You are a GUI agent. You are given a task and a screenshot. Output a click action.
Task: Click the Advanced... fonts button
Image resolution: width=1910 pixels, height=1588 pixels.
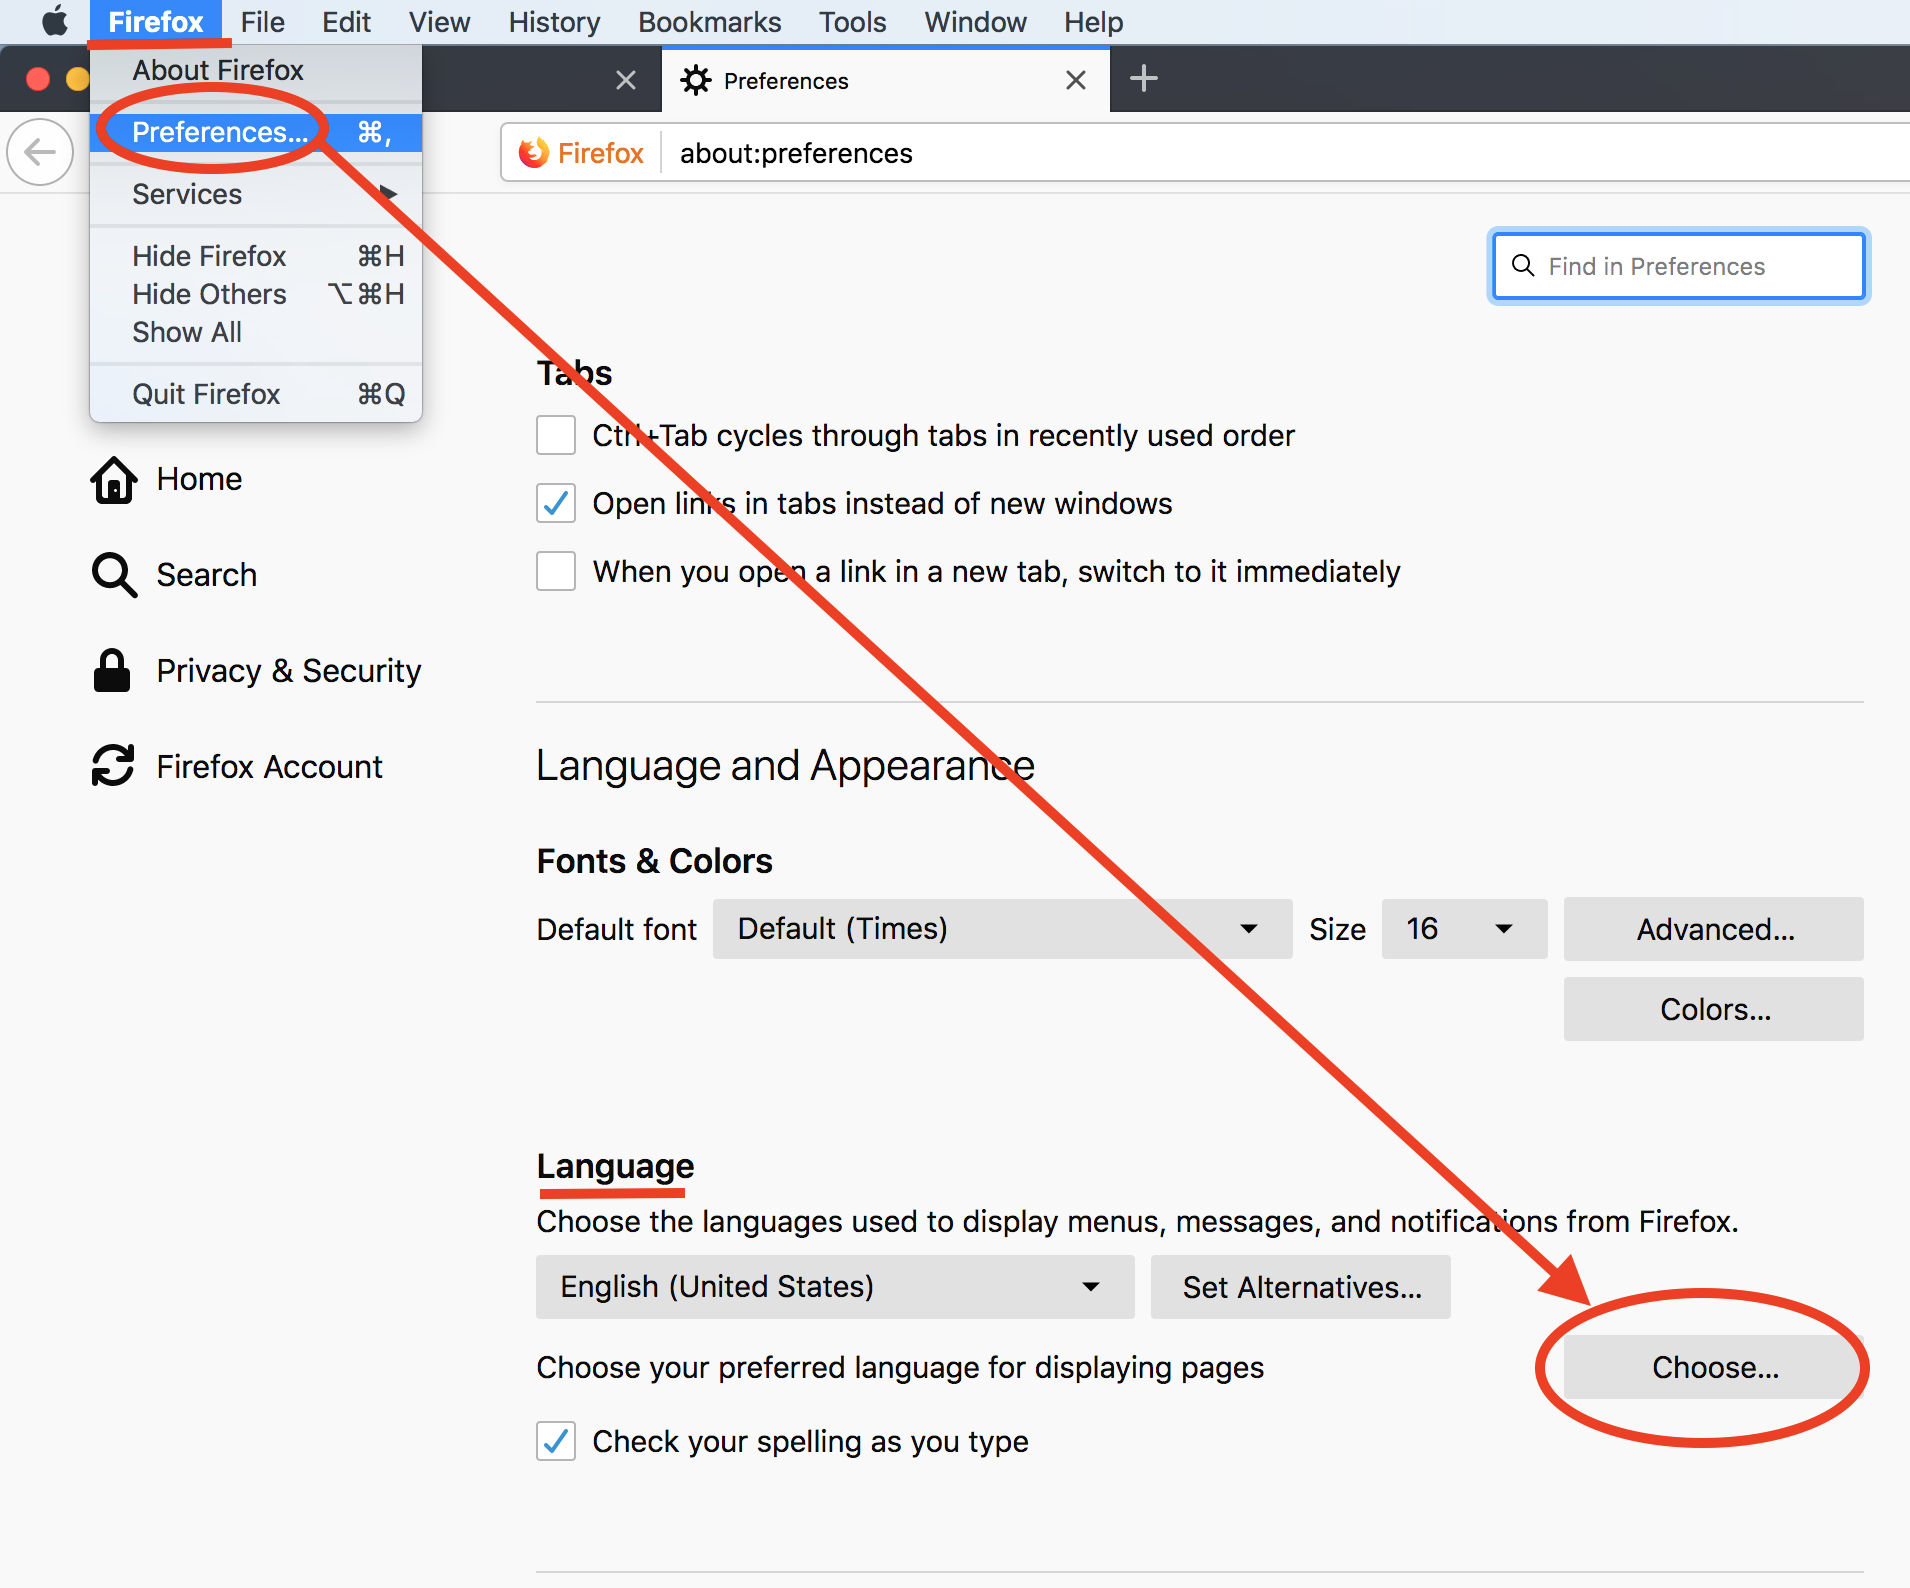pos(1714,929)
